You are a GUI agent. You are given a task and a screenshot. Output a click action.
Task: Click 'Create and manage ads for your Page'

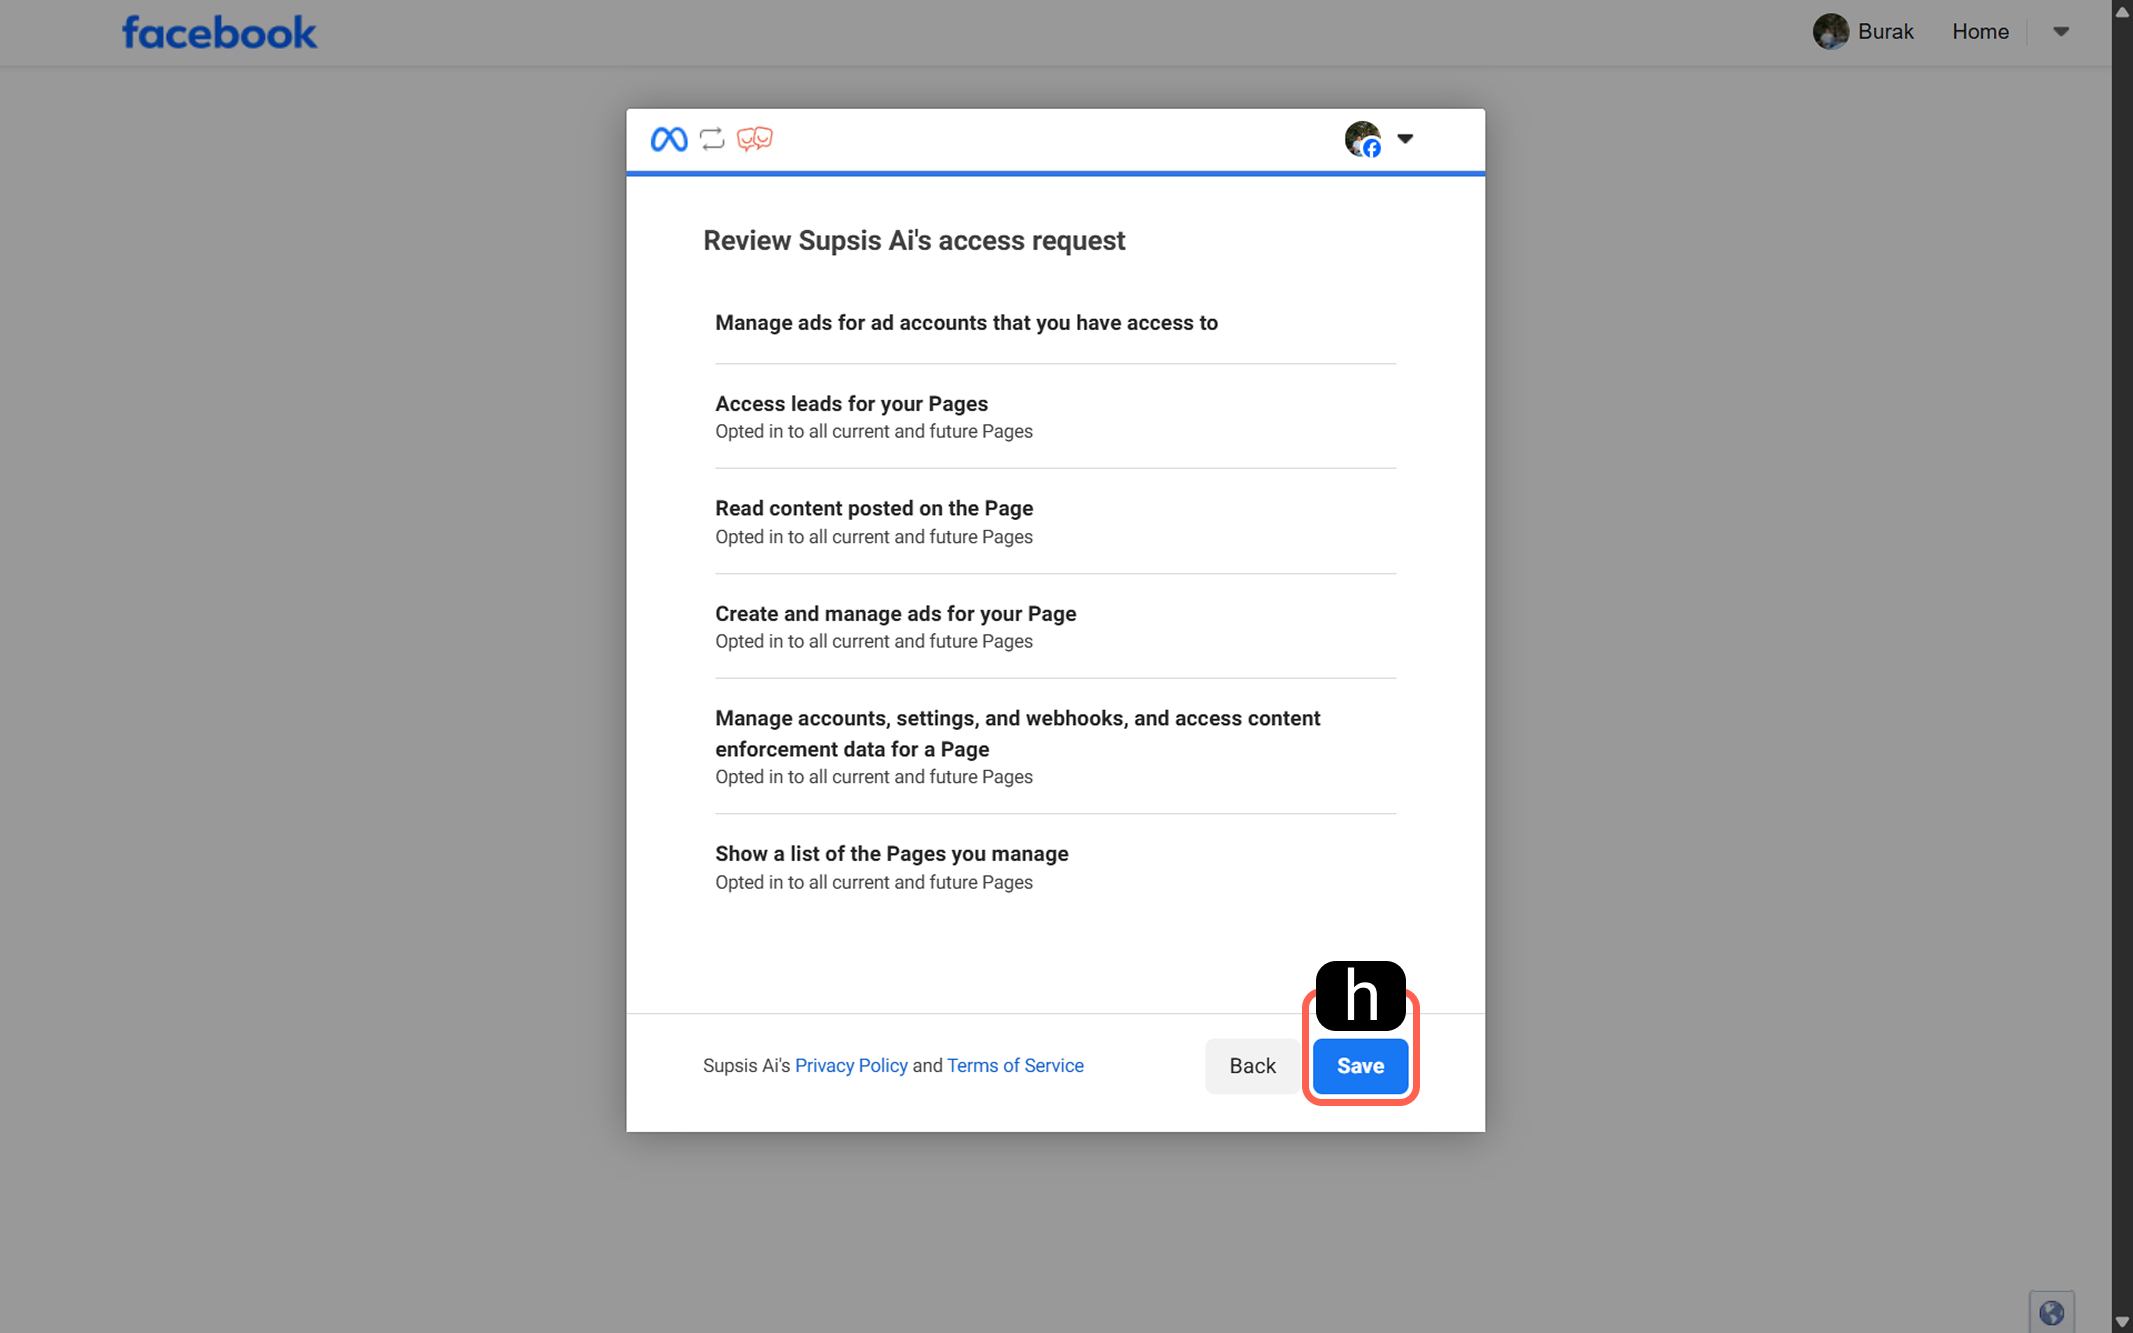click(x=895, y=614)
